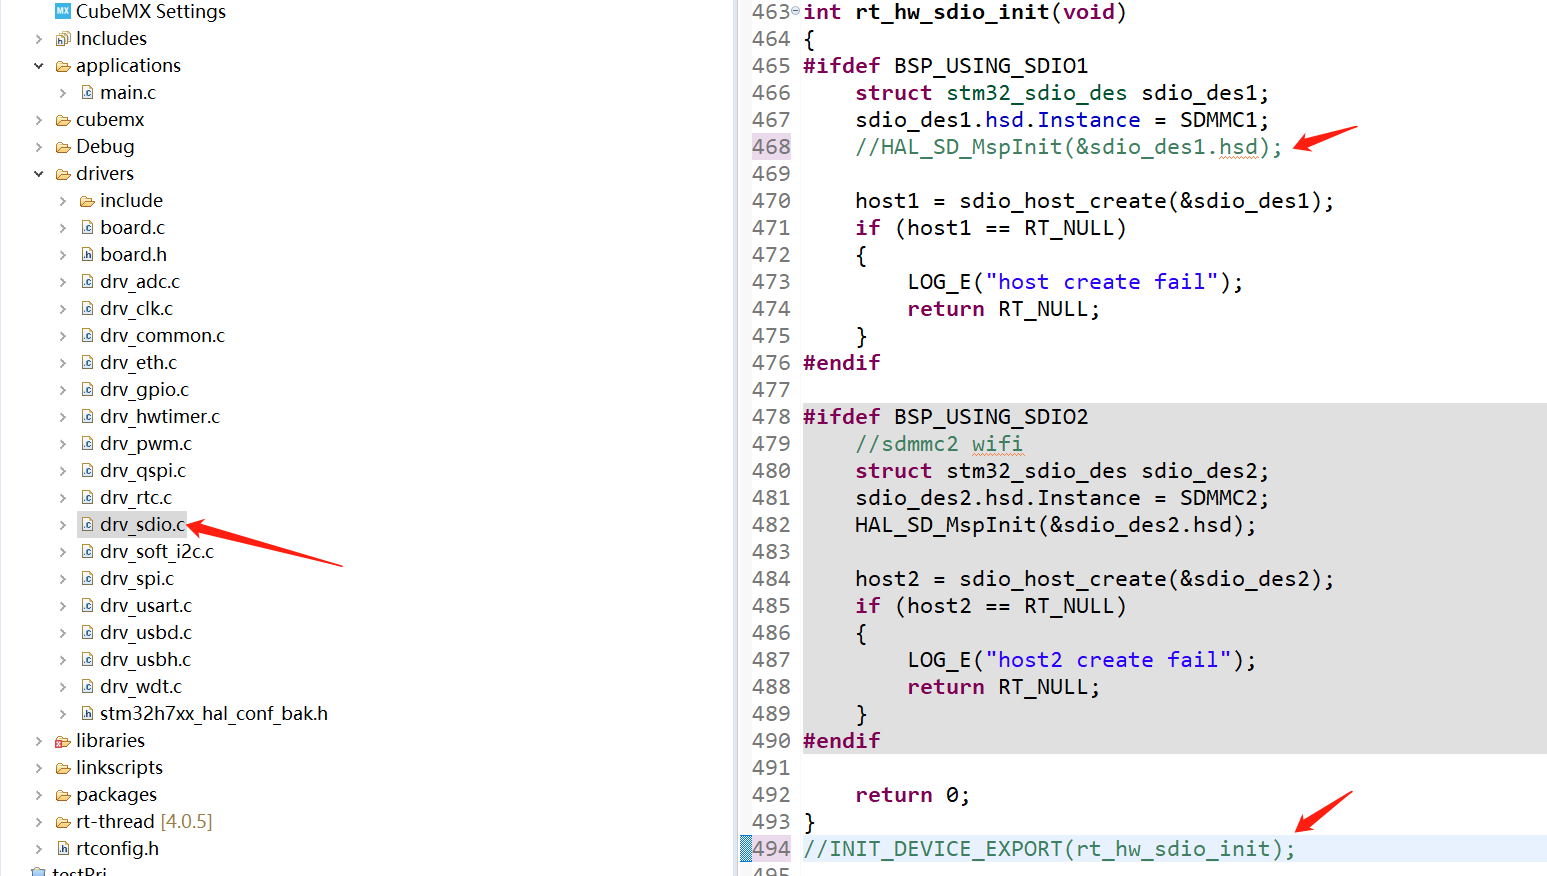Click the drv_spi.c file icon
Viewport: 1547px width, 876px height.
coord(87,579)
